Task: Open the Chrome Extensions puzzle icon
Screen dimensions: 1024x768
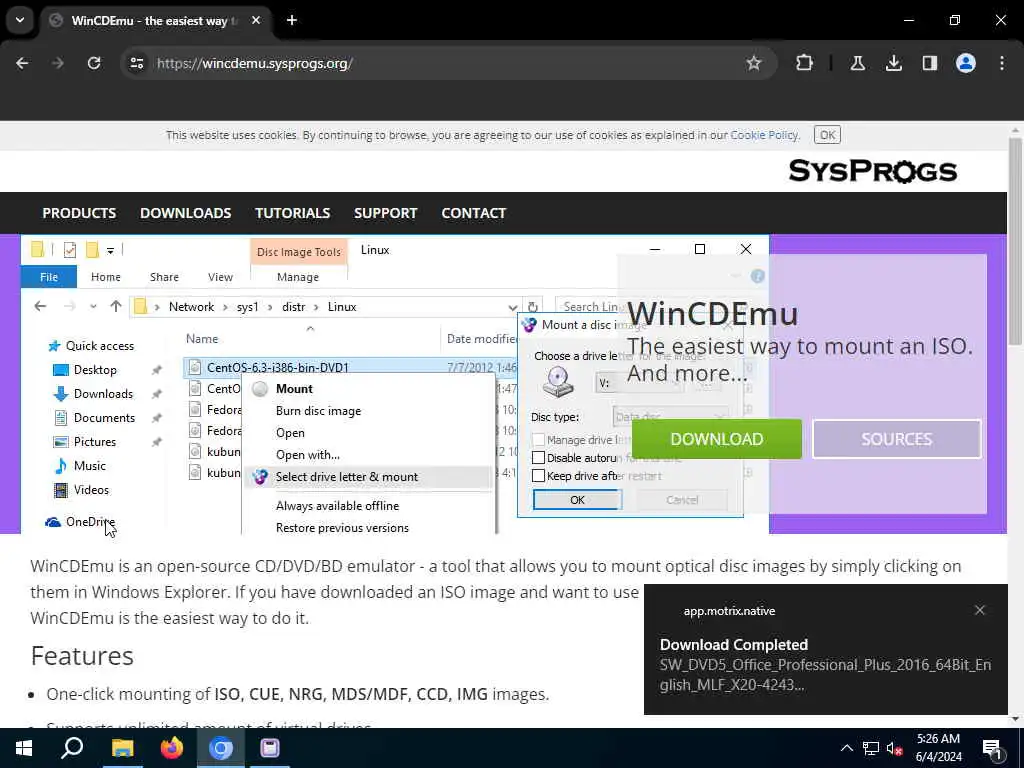Action: point(805,63)
